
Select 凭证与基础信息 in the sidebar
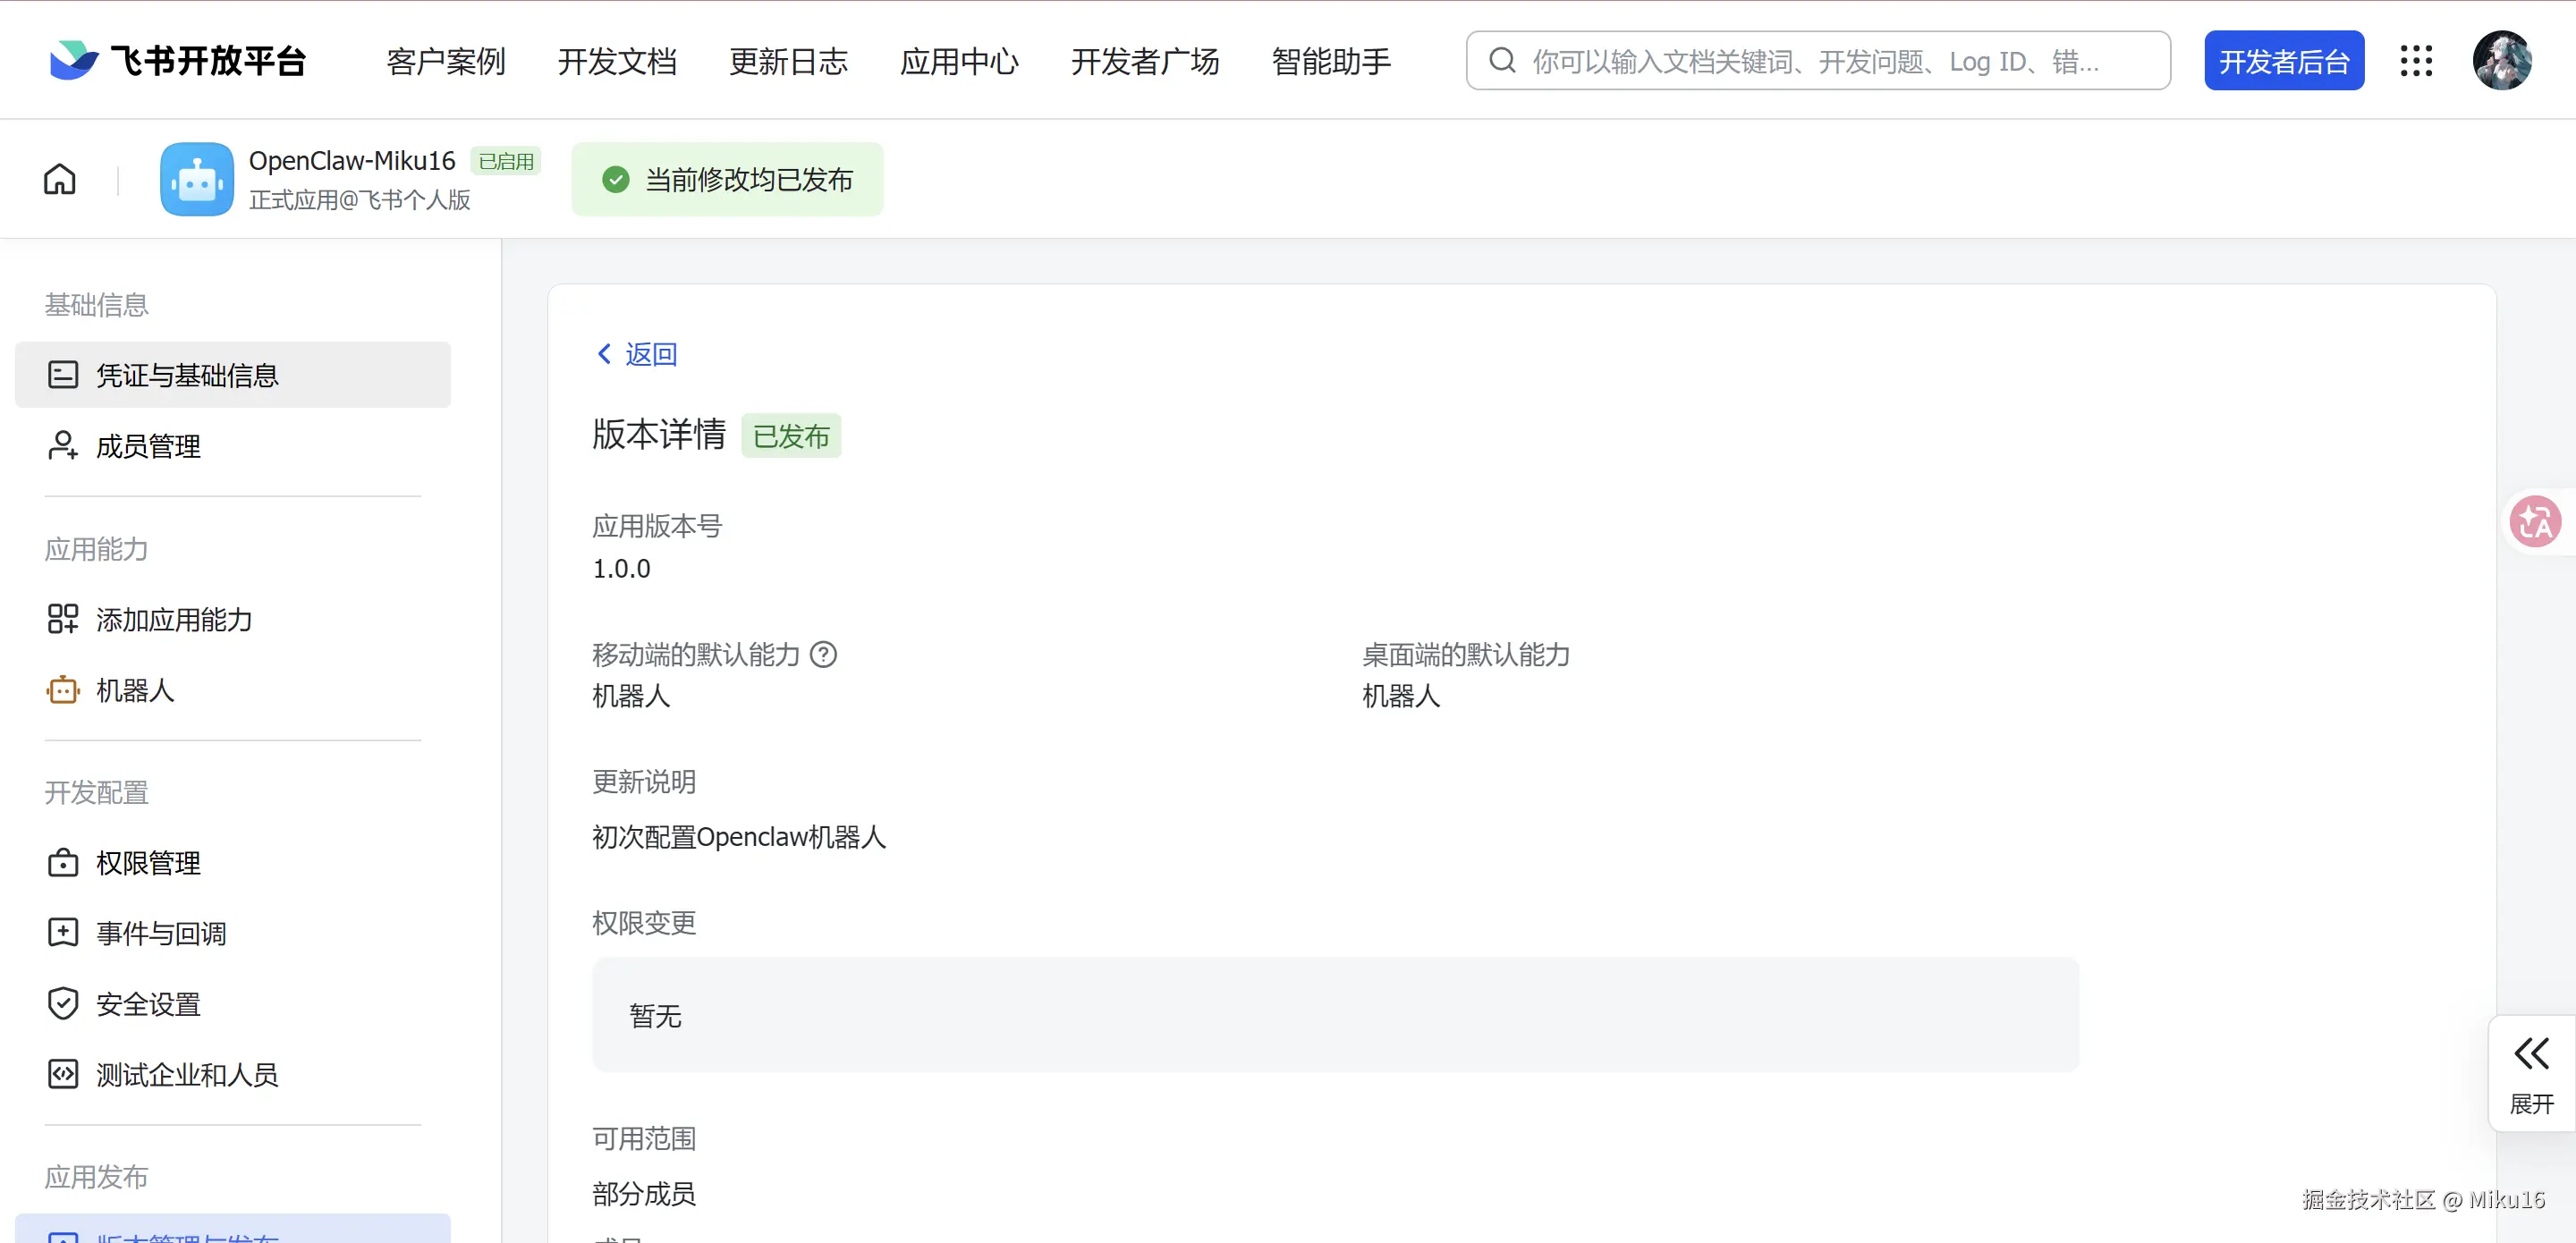pos(187,375)
